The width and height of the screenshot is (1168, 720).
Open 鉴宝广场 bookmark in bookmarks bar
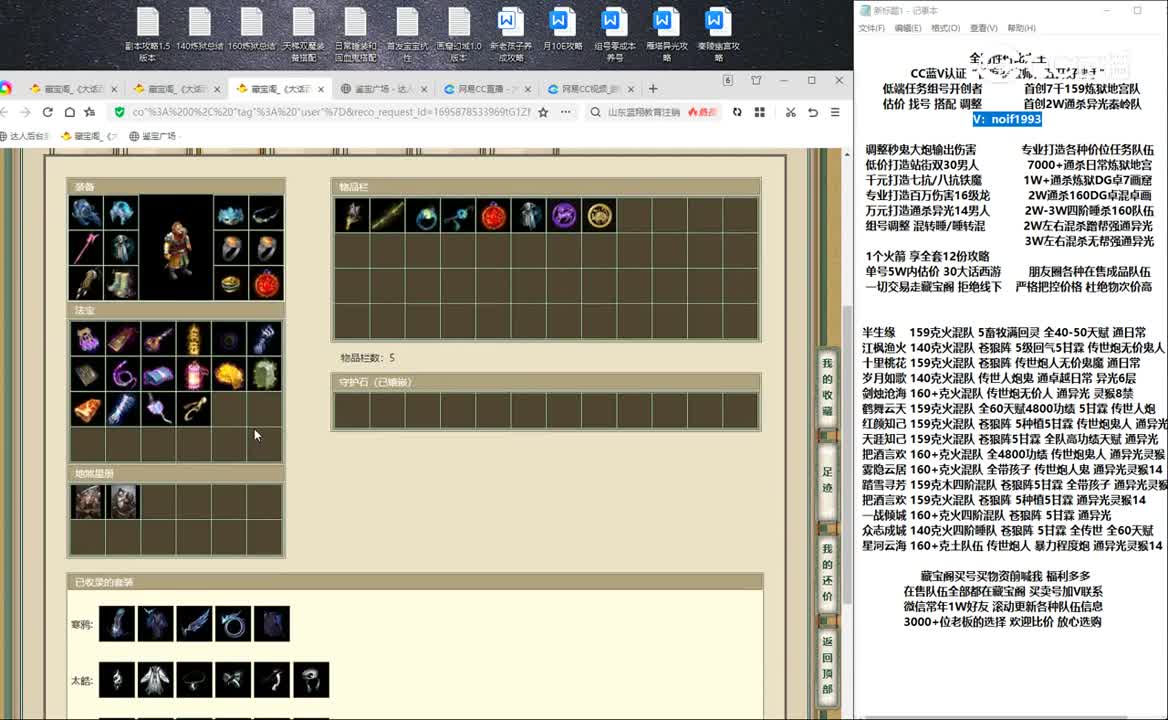153,136
